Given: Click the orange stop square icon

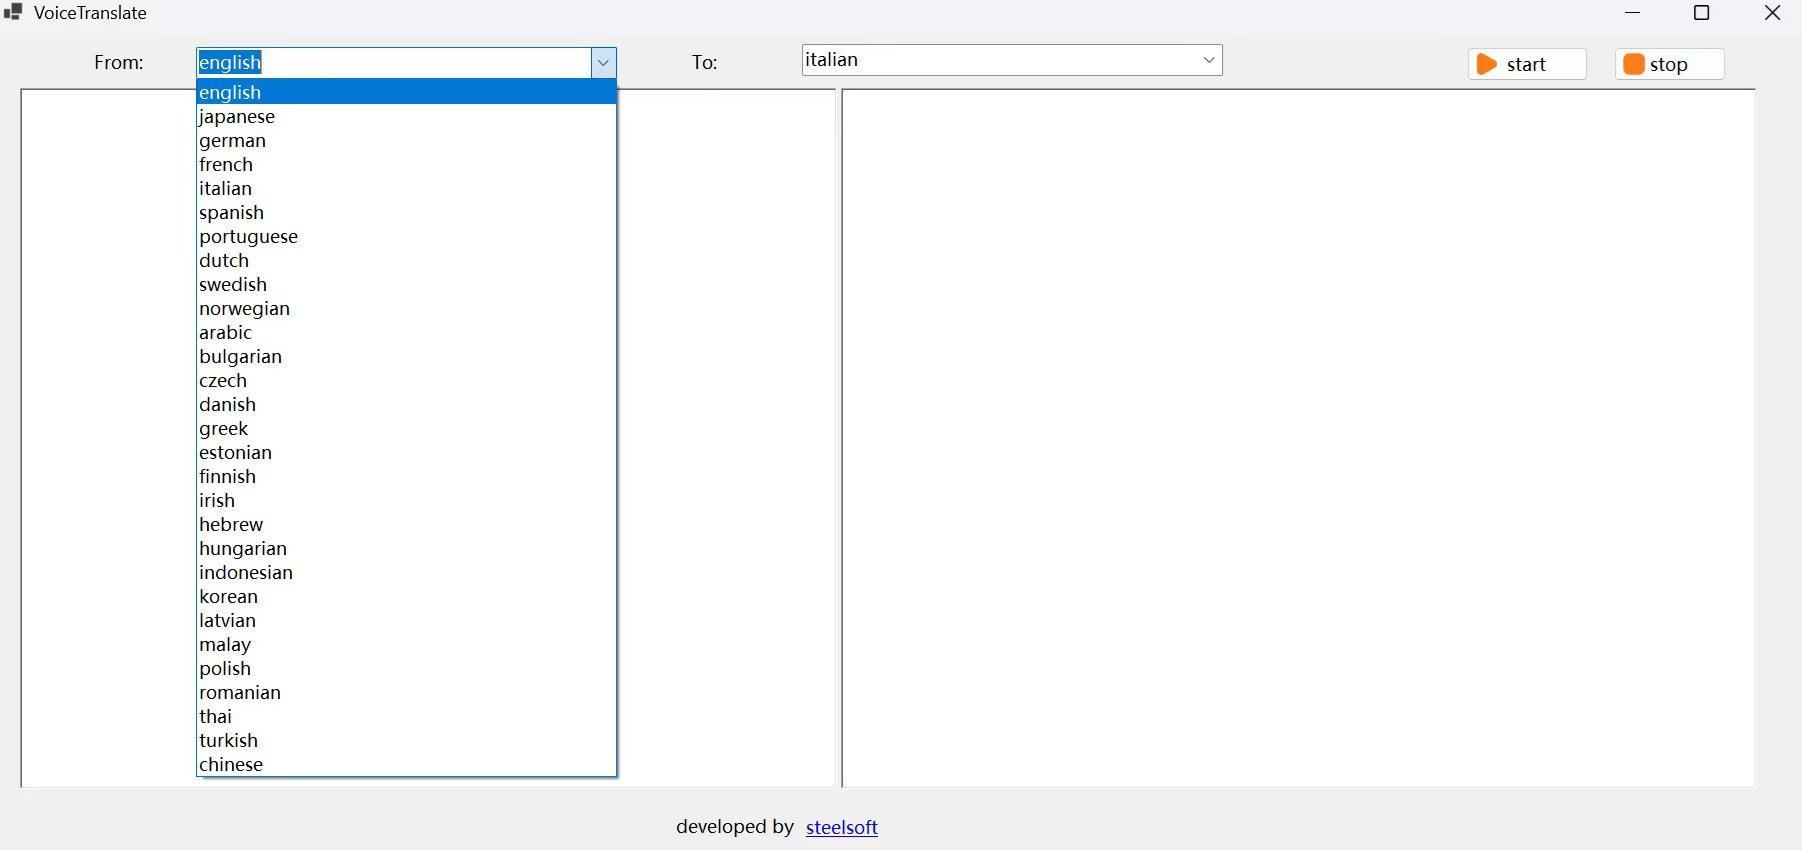Looking at the screenshot, I should click(x=1634, y=64).
